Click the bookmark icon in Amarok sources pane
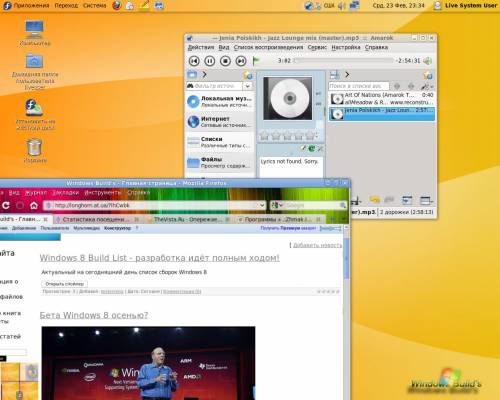This screenshot has width=500, height=400. [x=248, y=75]
